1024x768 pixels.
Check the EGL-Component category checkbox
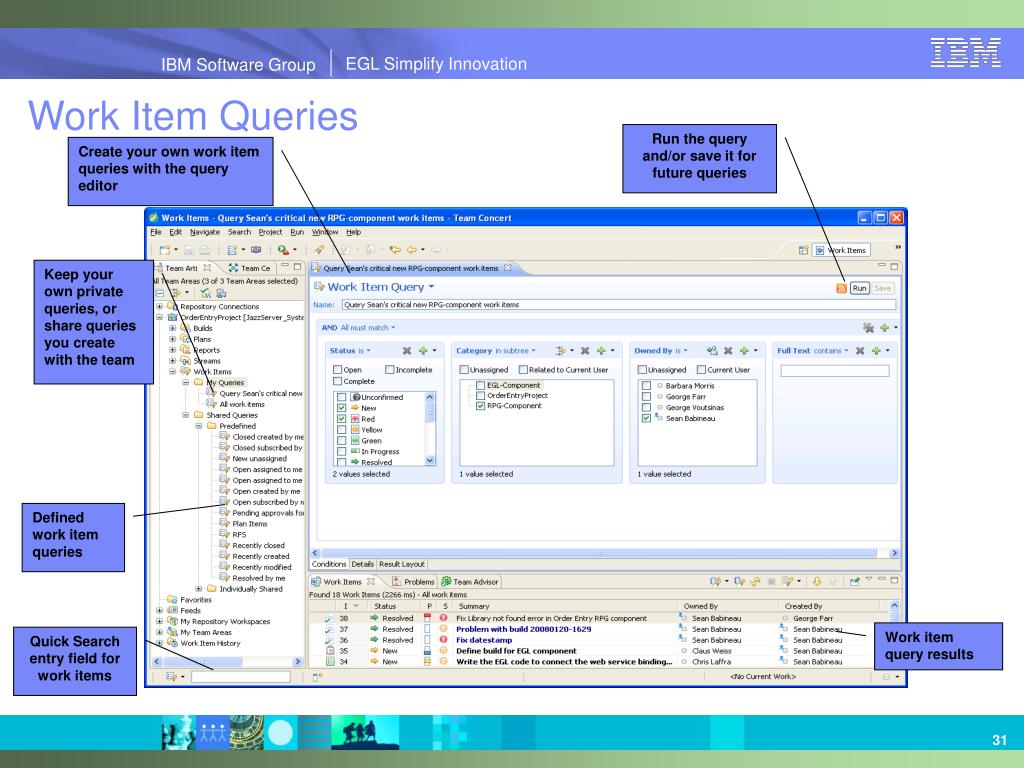coord(481,385)
